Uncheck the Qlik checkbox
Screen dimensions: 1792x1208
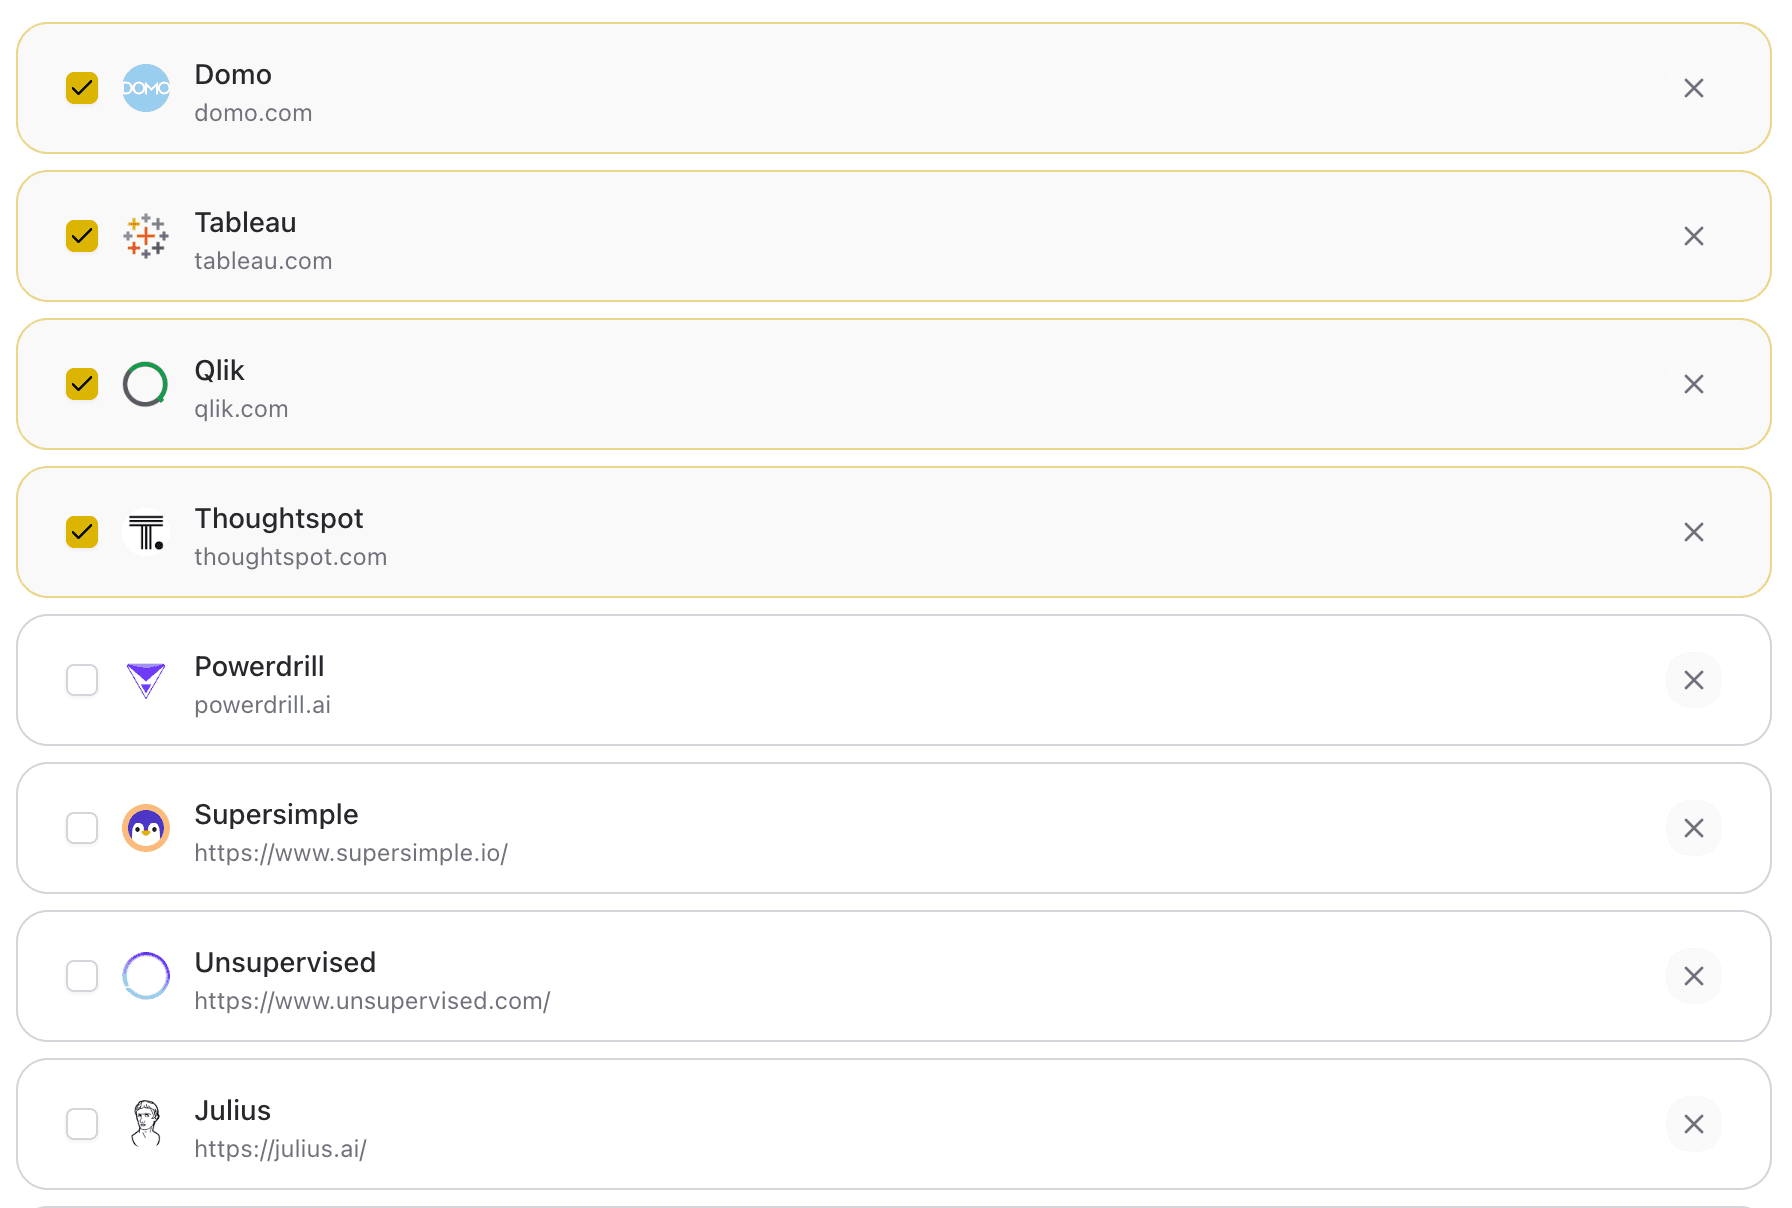point(81,384)
